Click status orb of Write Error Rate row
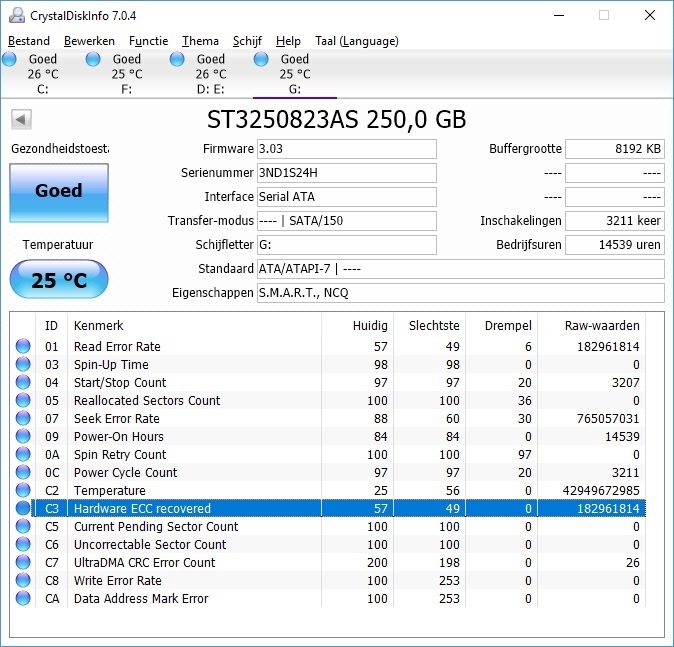The image size is (674, 647). click(x=23, y=580)
